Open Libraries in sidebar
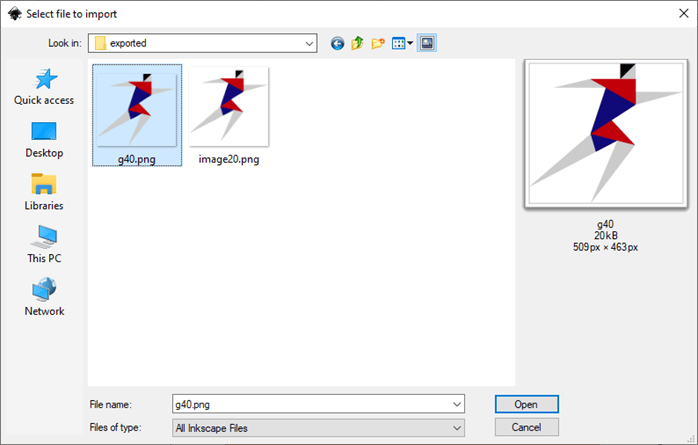The width and height of the screenshot is (698, 445). pos(44,192)
